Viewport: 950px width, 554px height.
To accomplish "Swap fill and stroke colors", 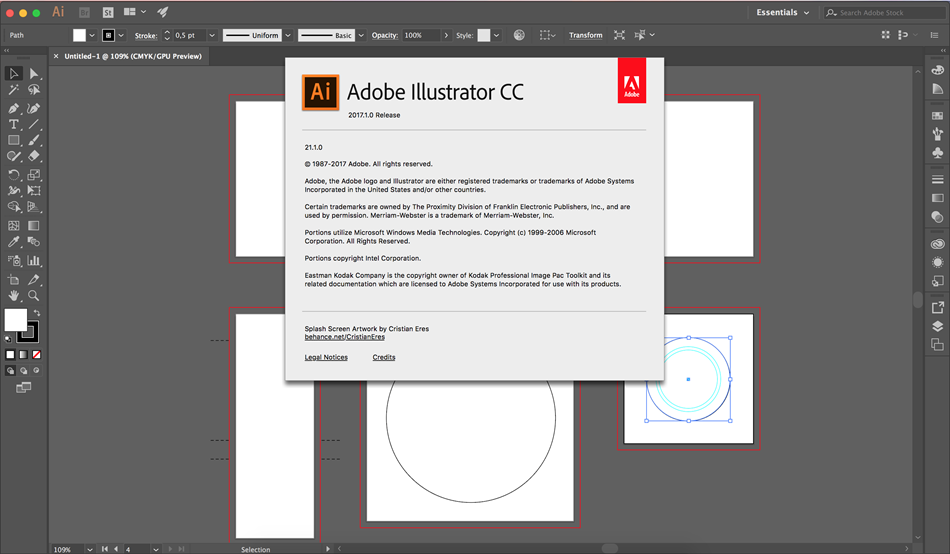I will click(x=37, y=313).
